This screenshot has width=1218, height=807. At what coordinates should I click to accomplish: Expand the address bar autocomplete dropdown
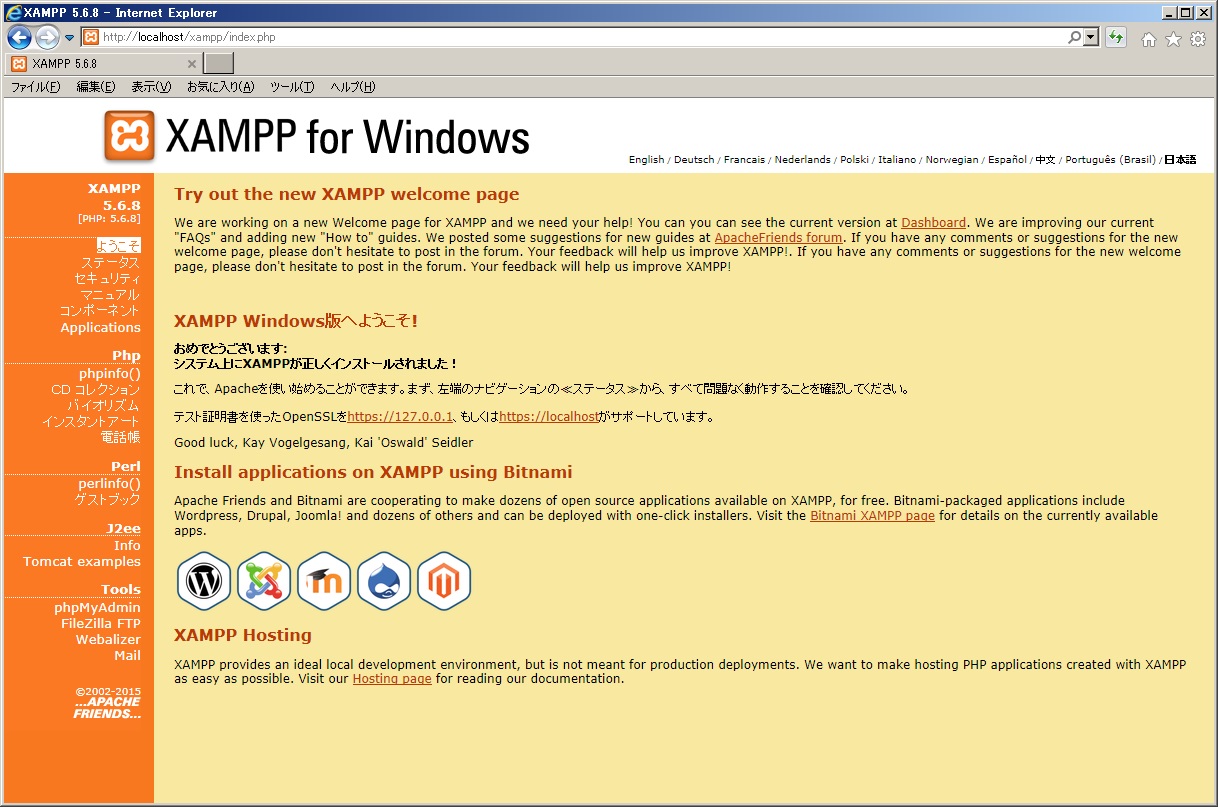click(x=1090, y=38)
